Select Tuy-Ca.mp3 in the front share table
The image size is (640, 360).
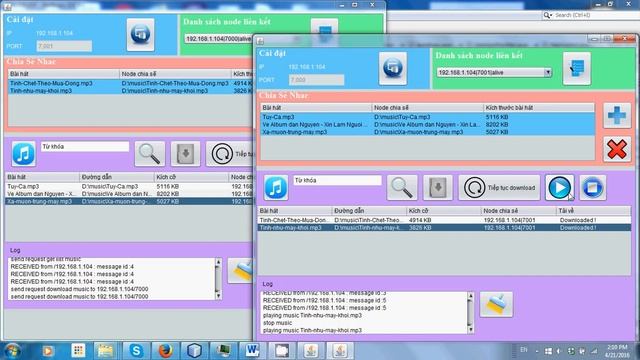427,117
